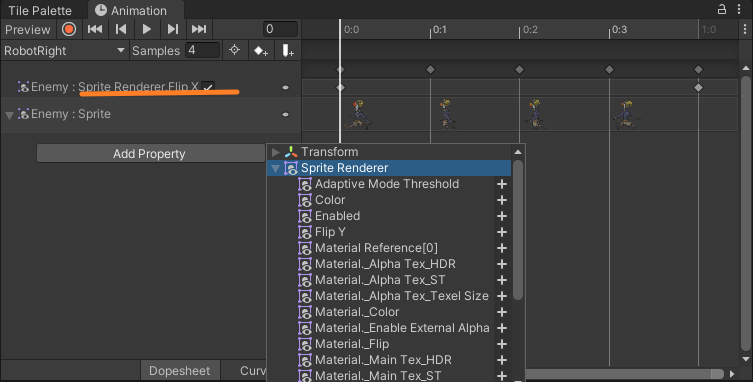Viewport: 753px width, 382px height.
Task: Click filter by selection icon
Action: 234,50
